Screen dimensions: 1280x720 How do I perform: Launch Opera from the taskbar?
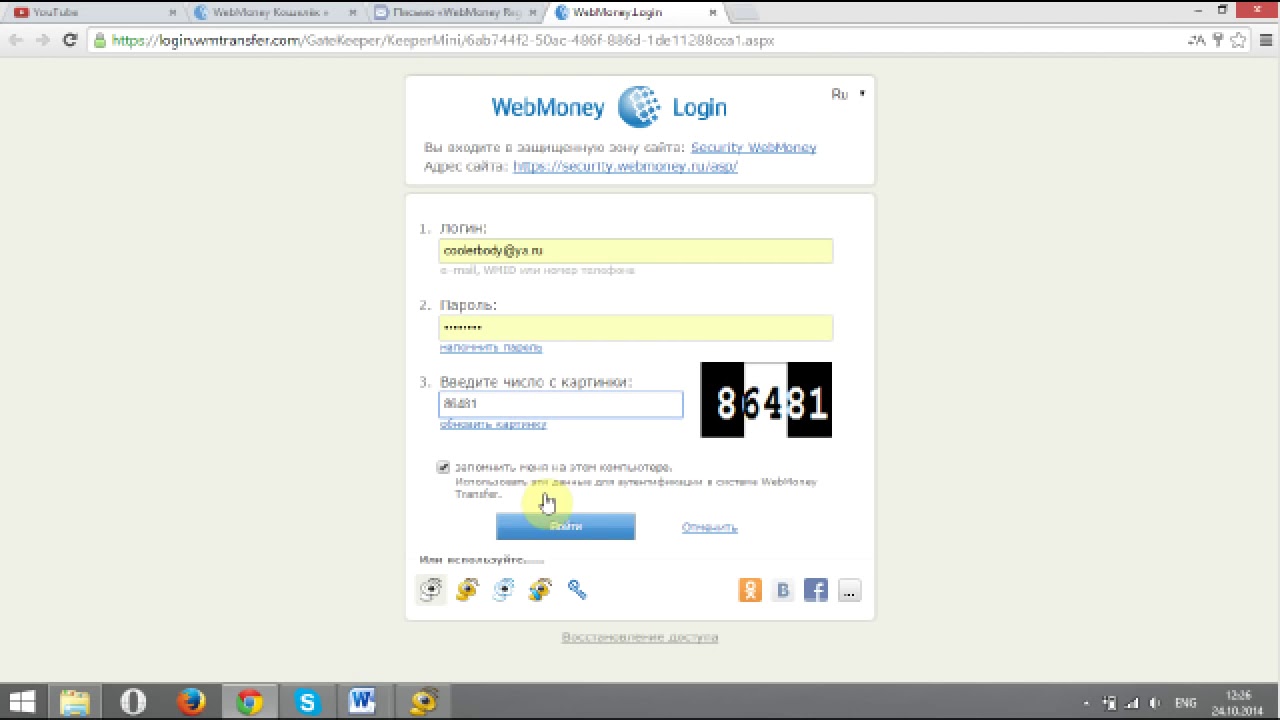tap(133, 702)
